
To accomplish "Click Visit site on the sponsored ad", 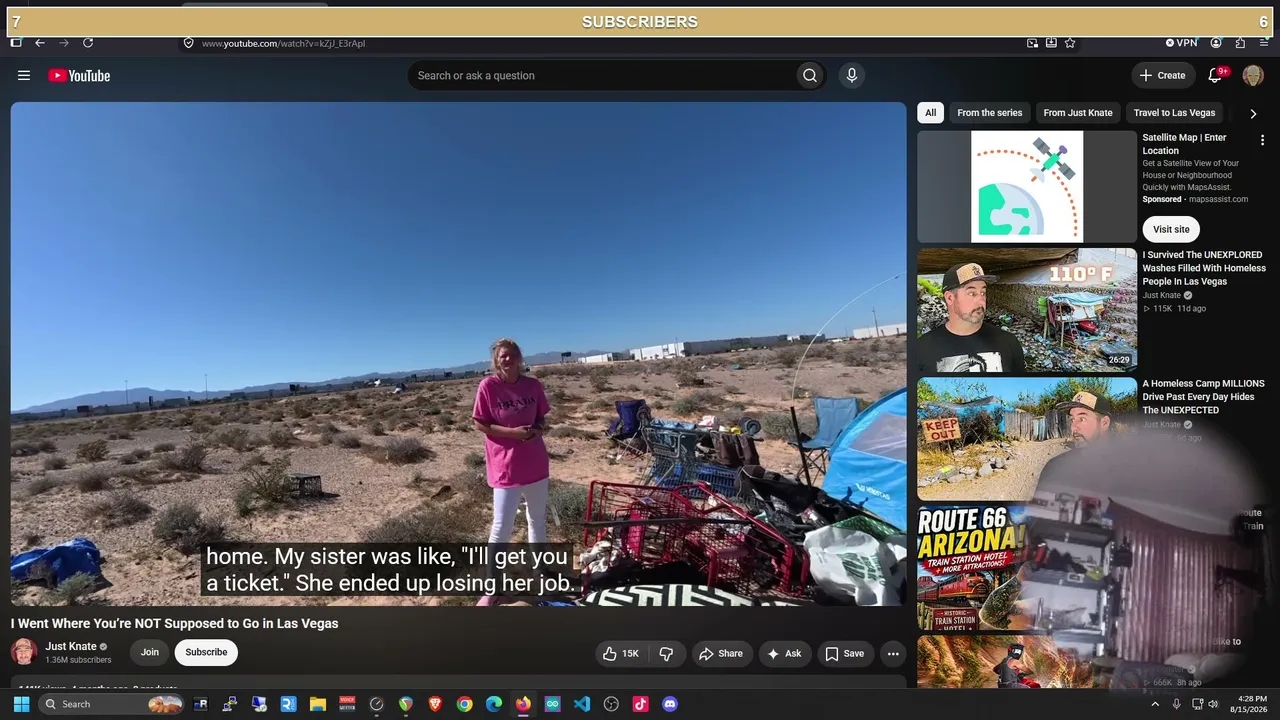I will coord(1171,229).
